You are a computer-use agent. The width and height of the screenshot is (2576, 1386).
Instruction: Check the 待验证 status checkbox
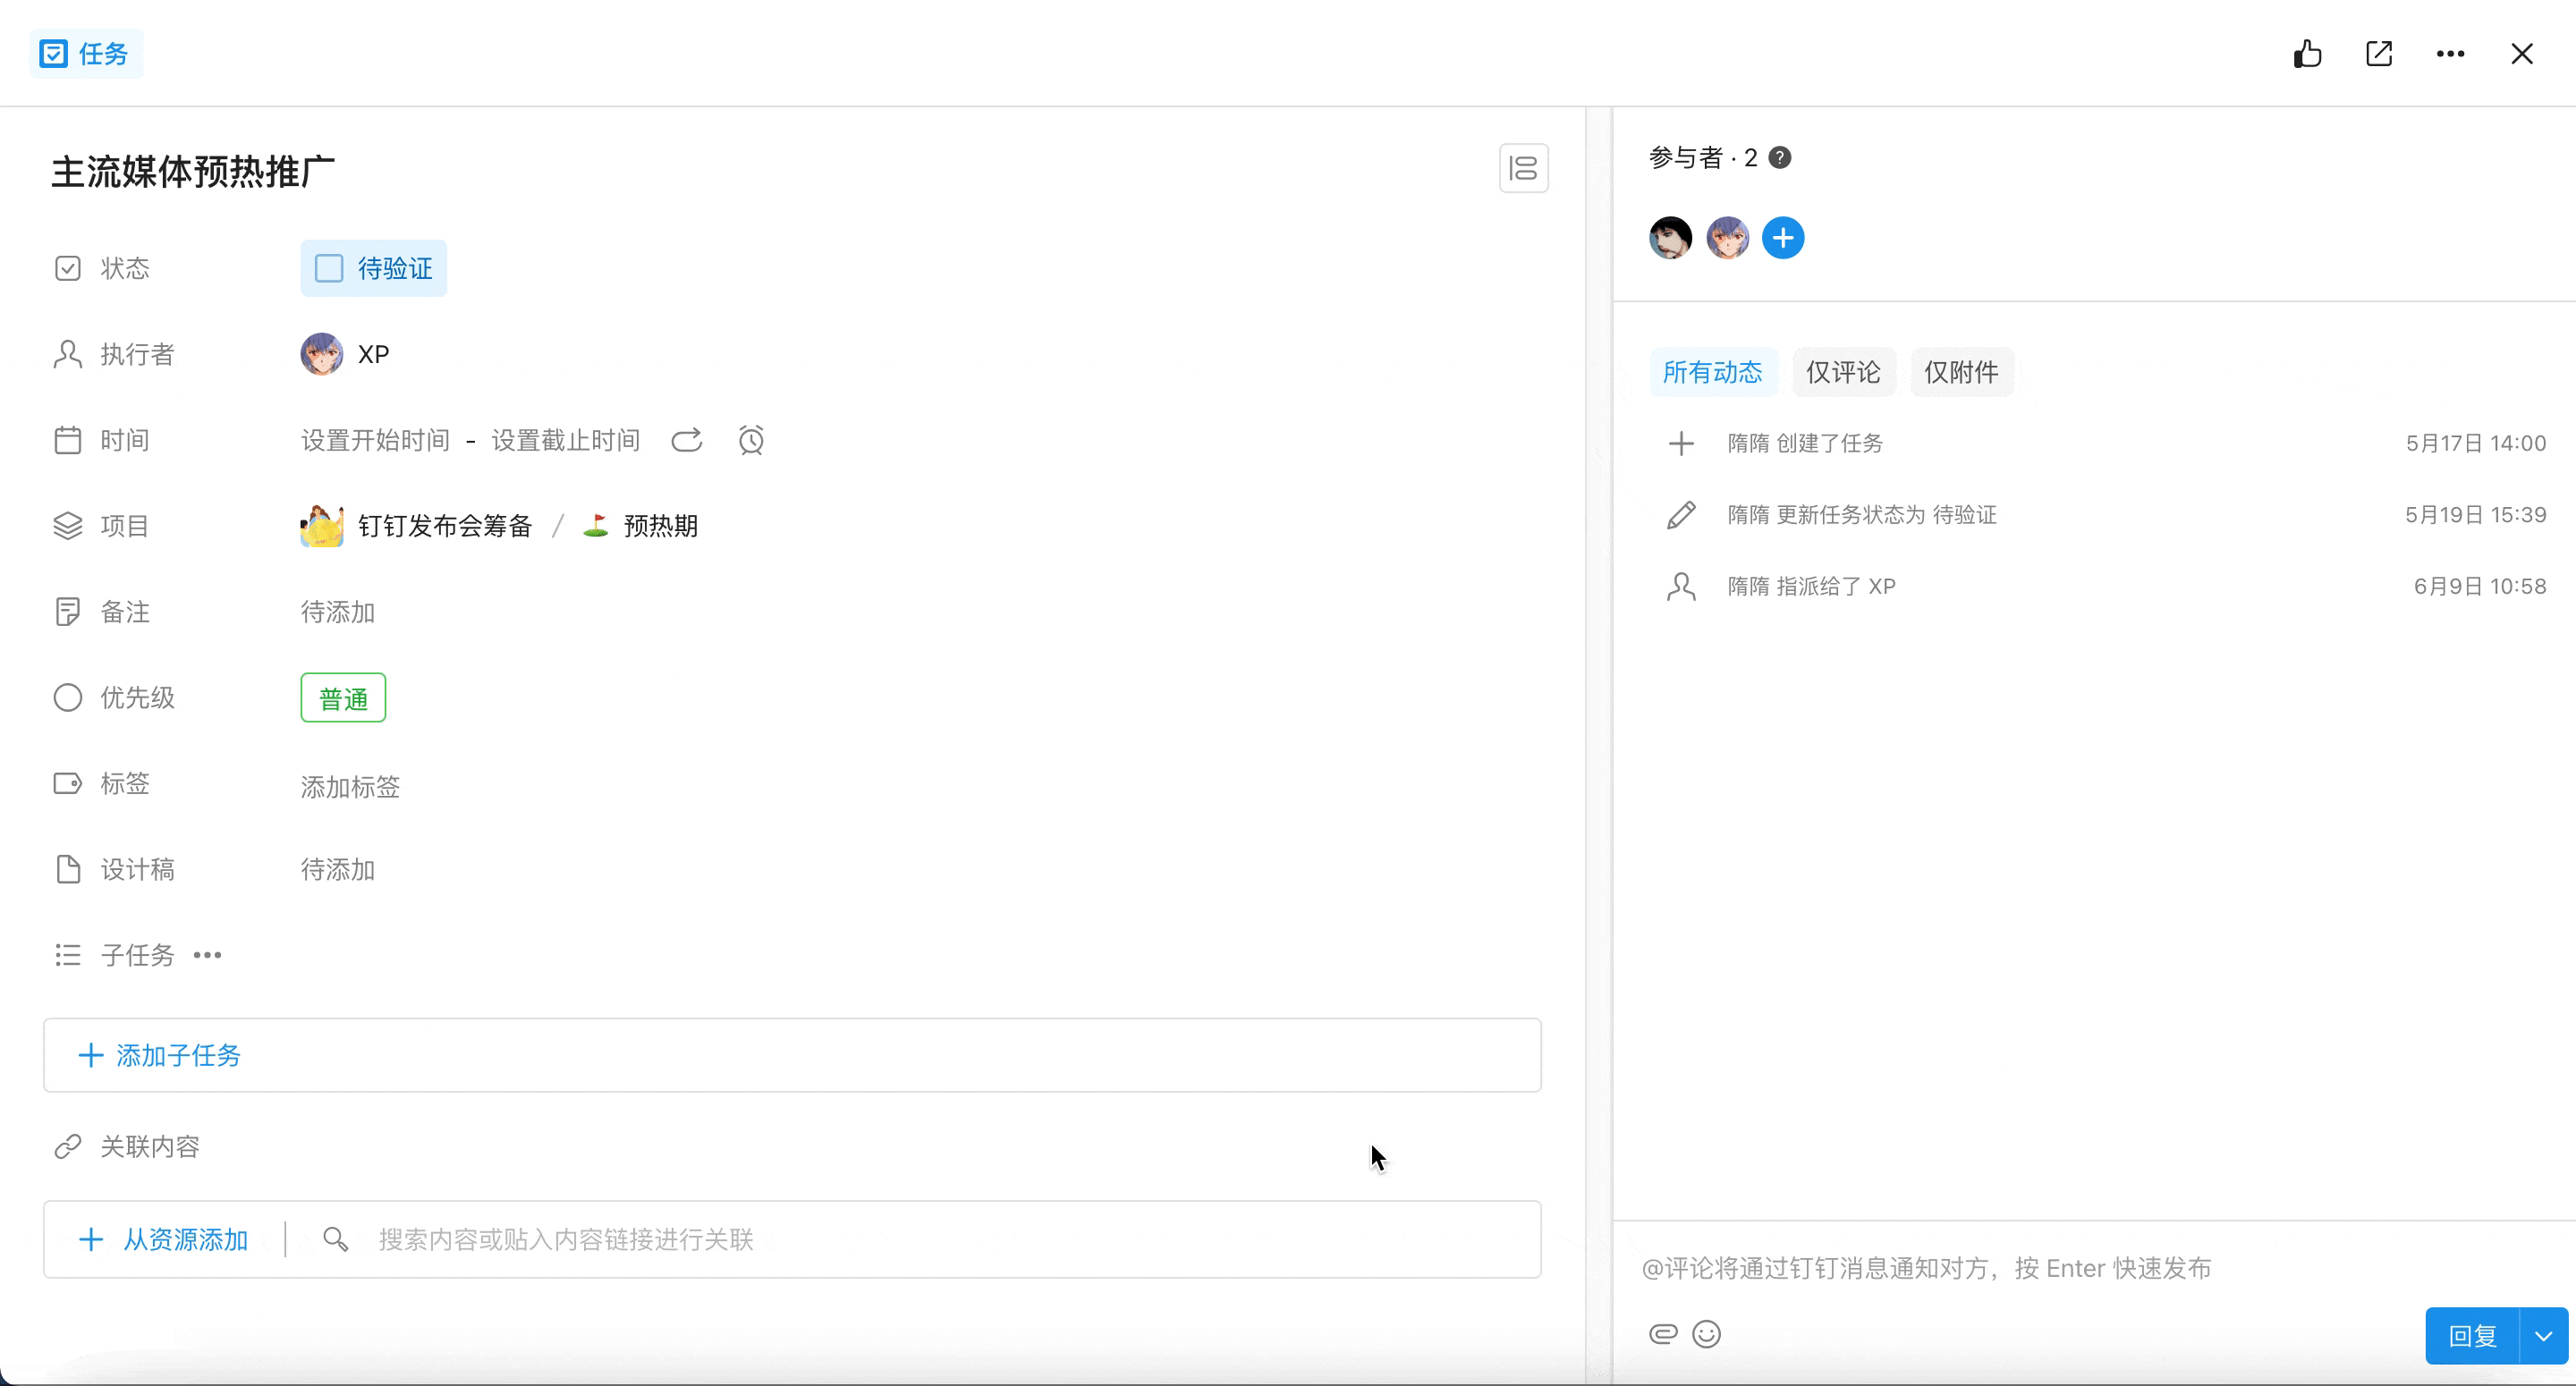(329, 268)
